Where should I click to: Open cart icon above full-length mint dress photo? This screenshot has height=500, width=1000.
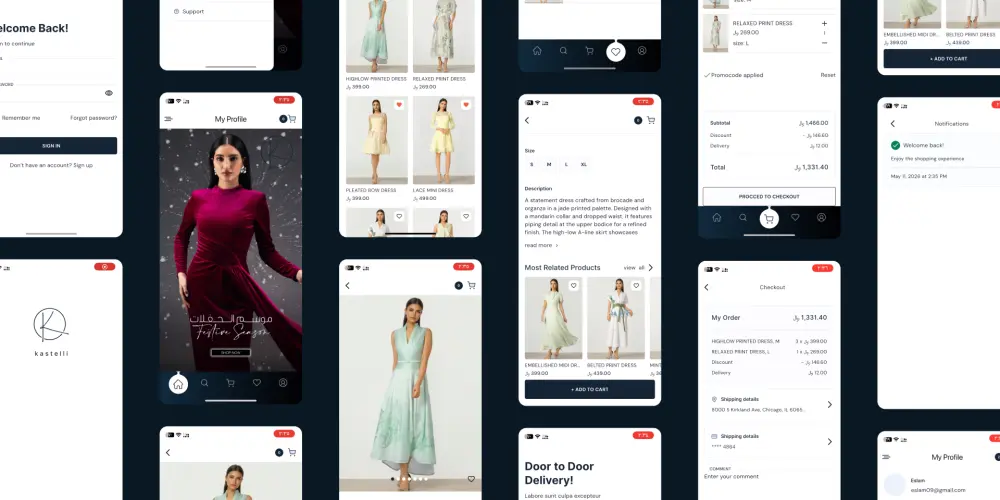471,285
